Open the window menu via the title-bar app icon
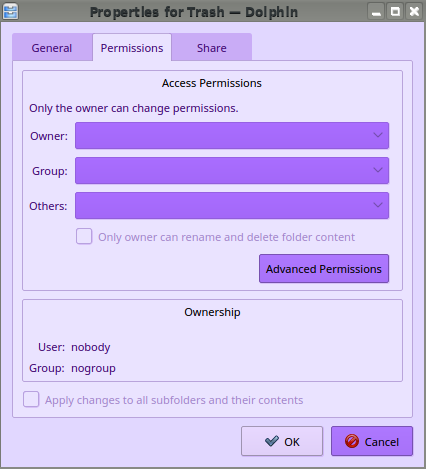426x469 pixels. point(10,11)
